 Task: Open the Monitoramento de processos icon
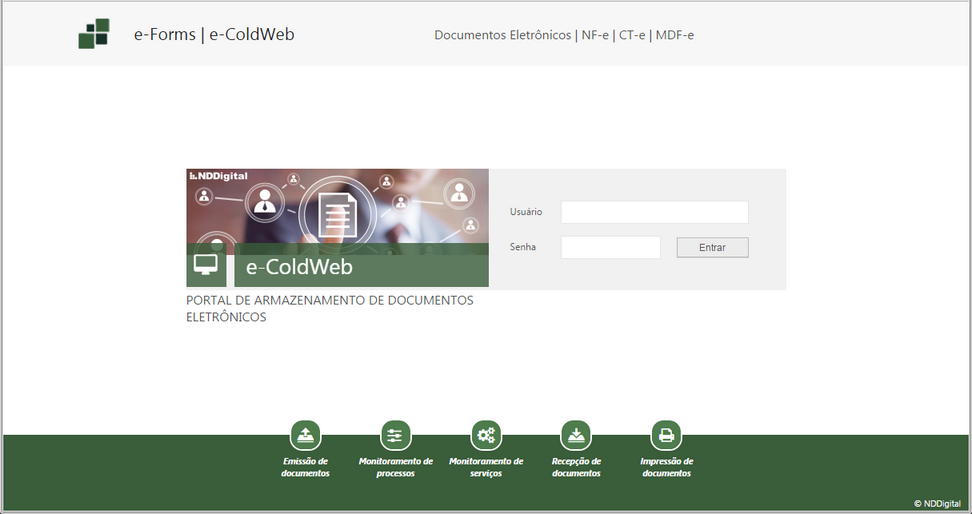click(395, 435)
